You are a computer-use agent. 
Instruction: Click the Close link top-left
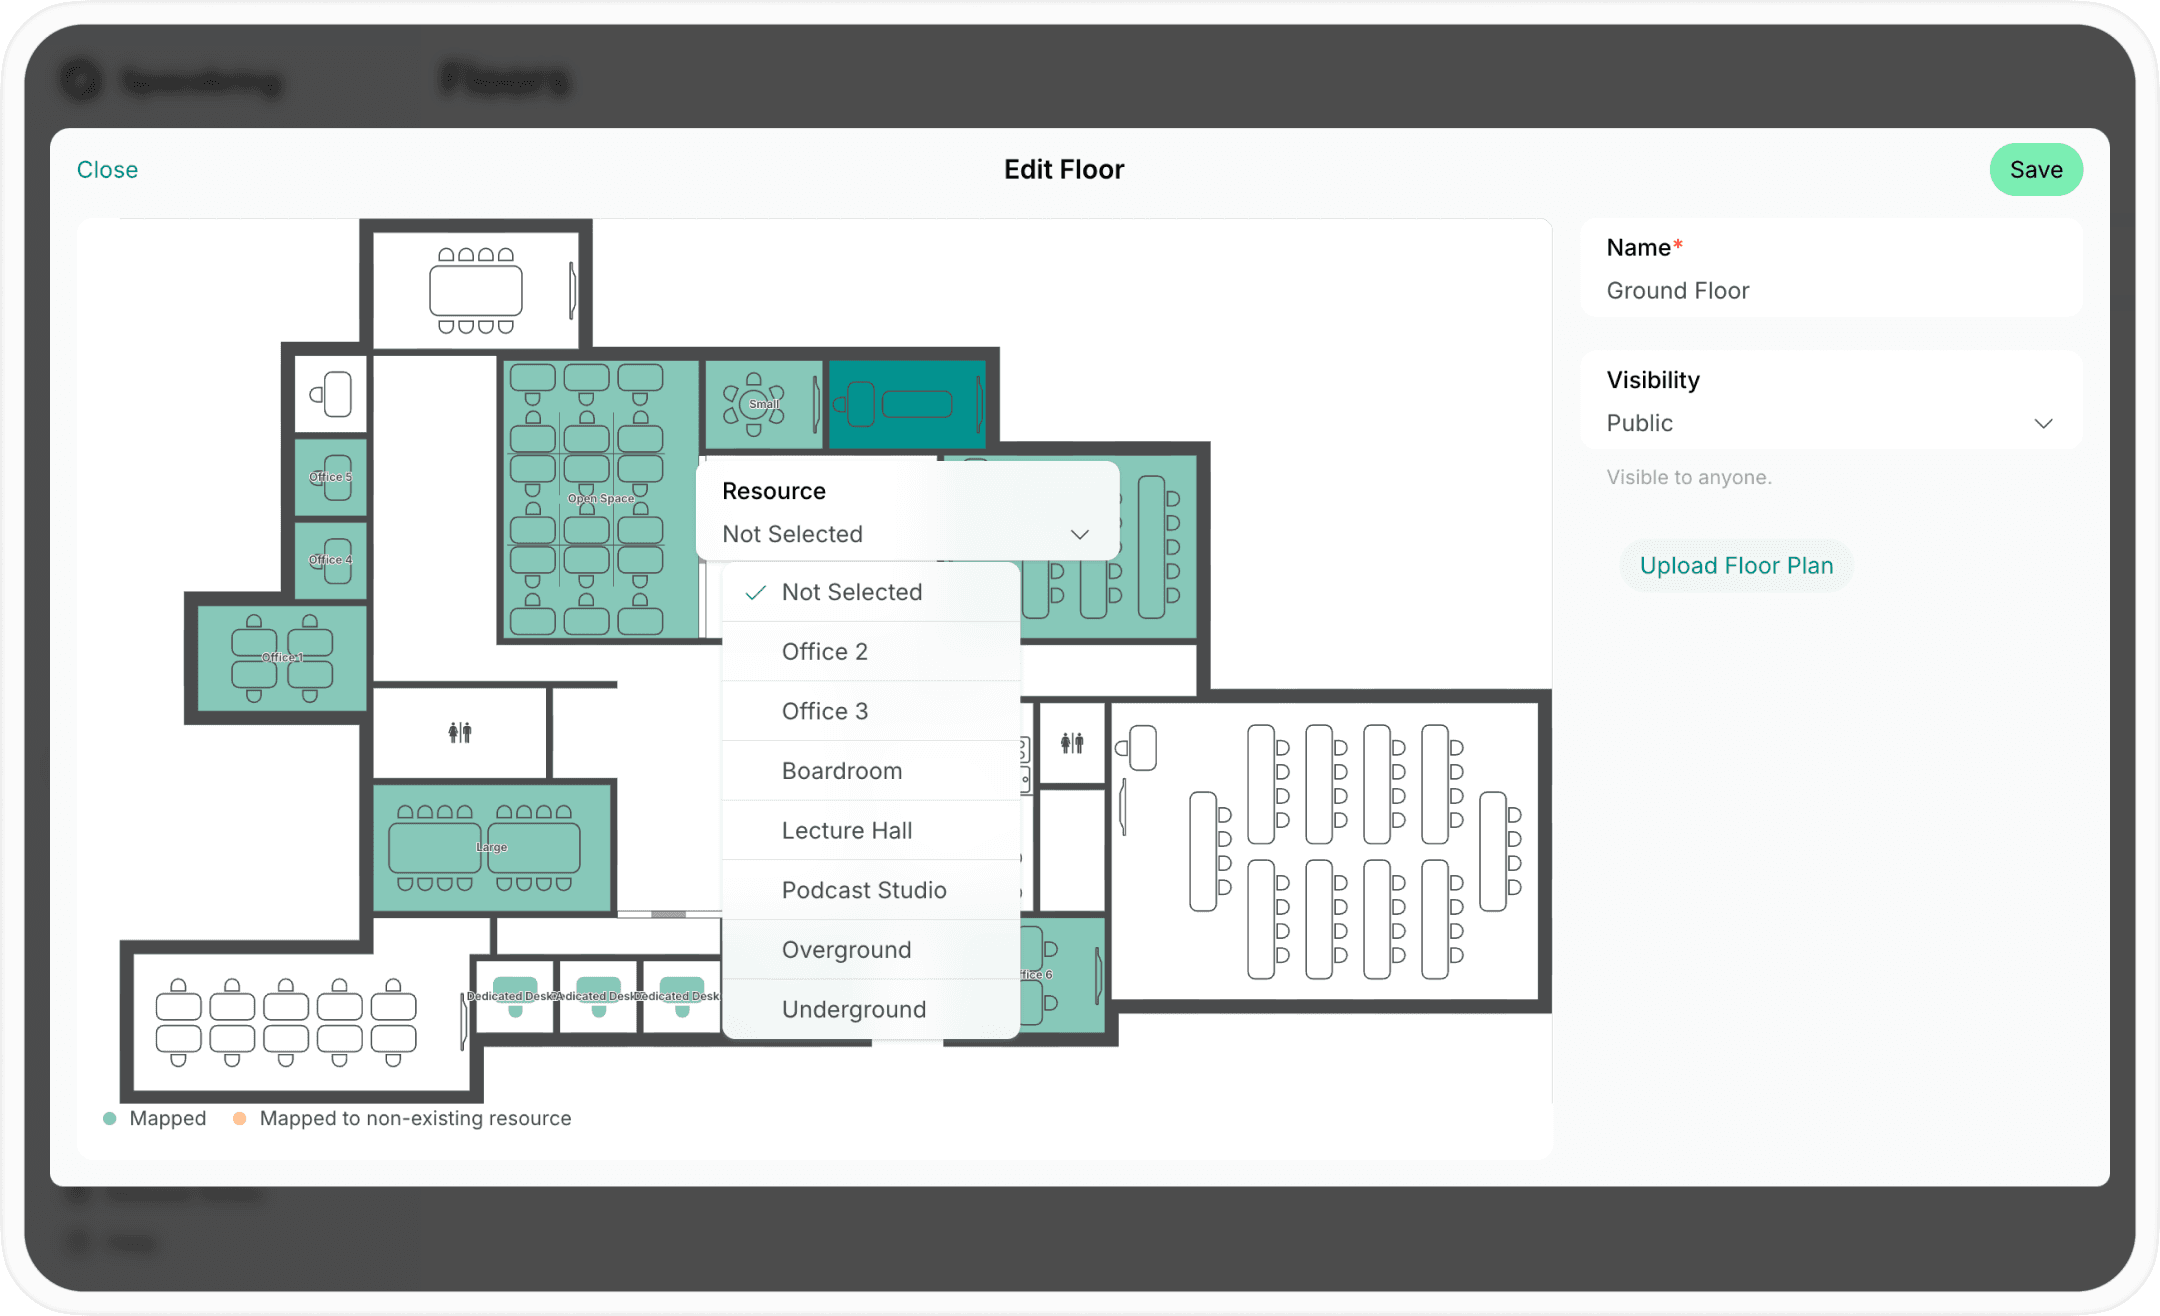(108, 170)
